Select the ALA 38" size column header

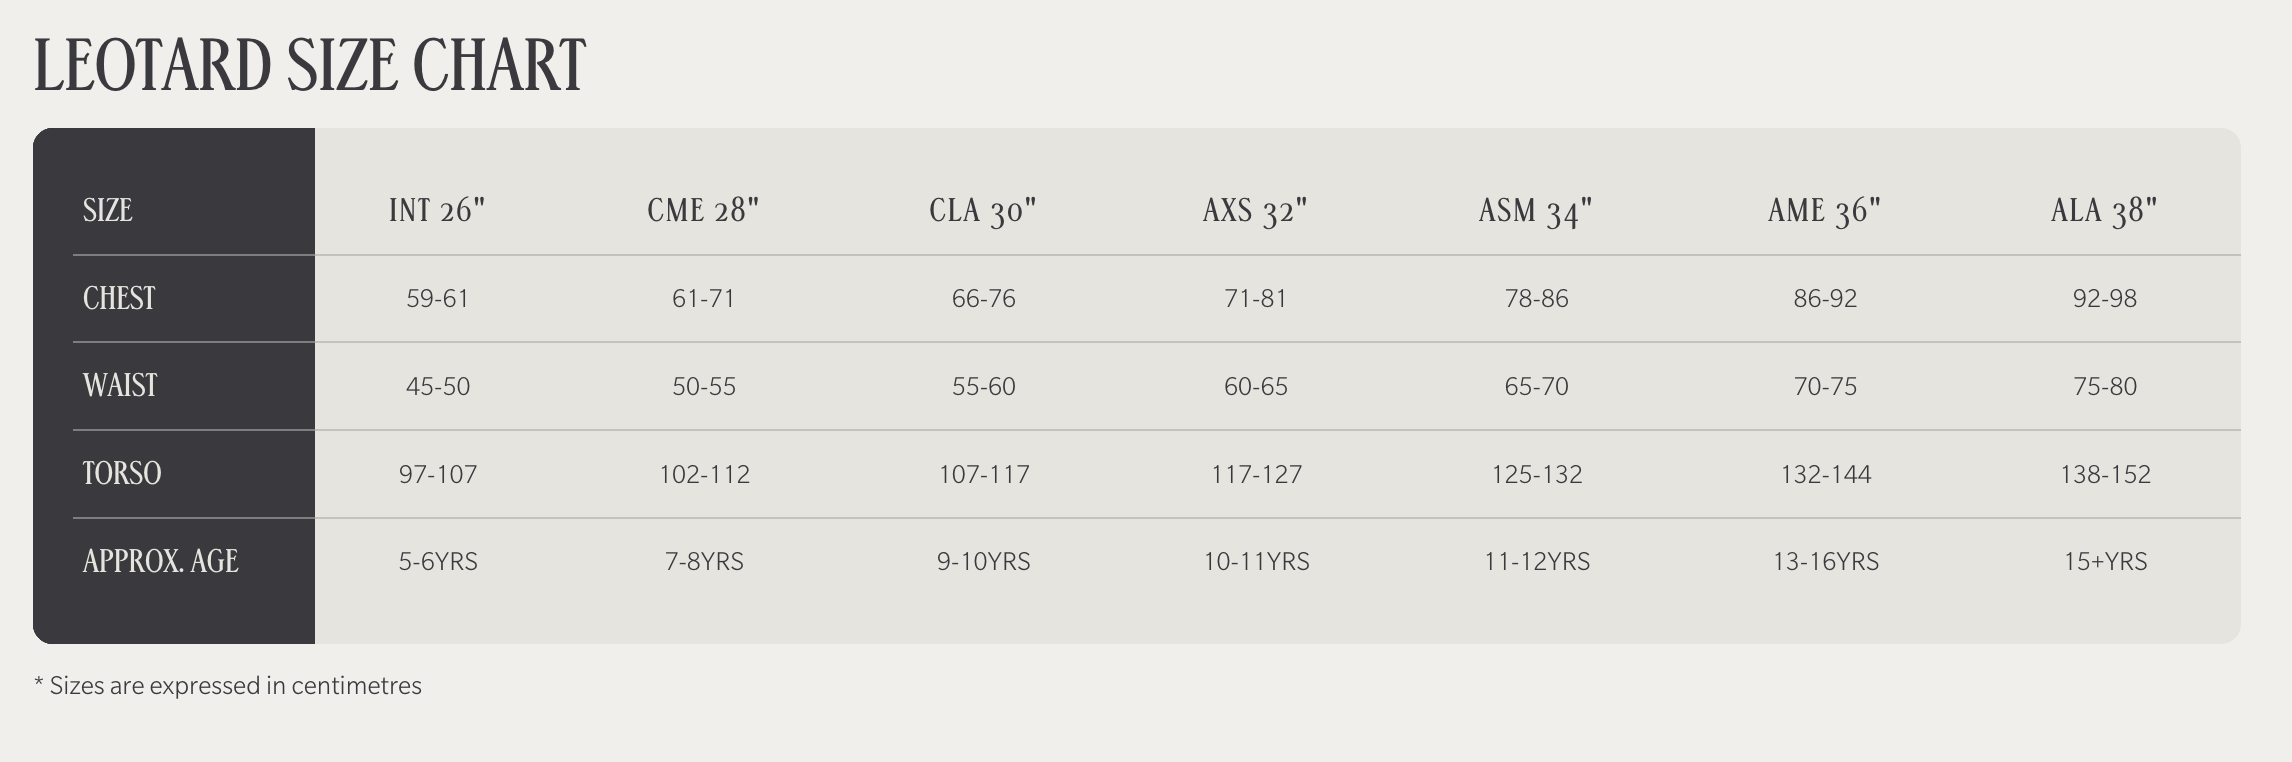(x=2105, y=210)
